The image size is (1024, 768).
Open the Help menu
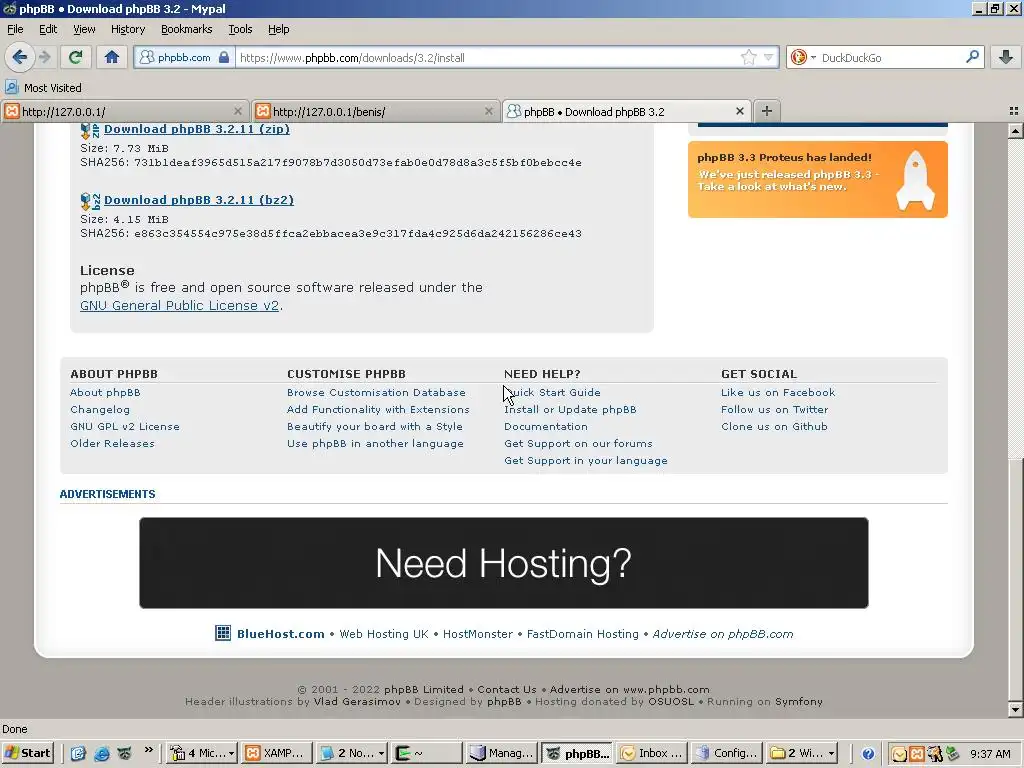[x=279, y=29]
